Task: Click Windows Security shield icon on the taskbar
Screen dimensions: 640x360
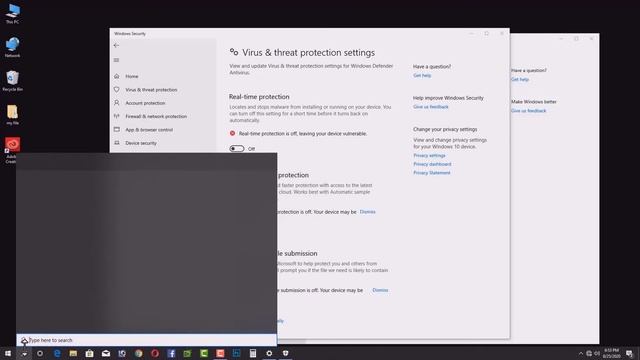Action: point(285,353)
